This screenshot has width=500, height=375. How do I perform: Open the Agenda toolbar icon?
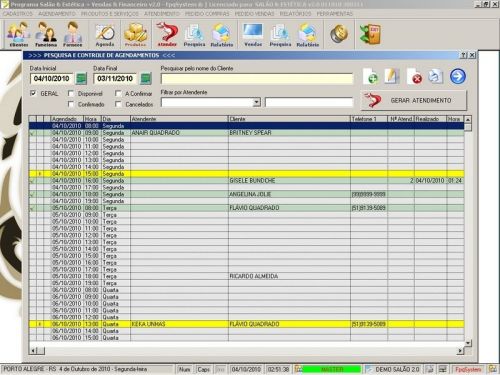[105, 34]
